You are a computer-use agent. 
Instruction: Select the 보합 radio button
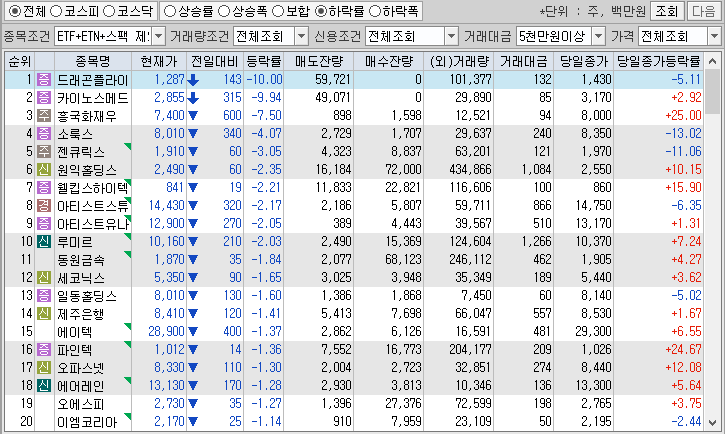pyautogui.click(x=277, y=11)
